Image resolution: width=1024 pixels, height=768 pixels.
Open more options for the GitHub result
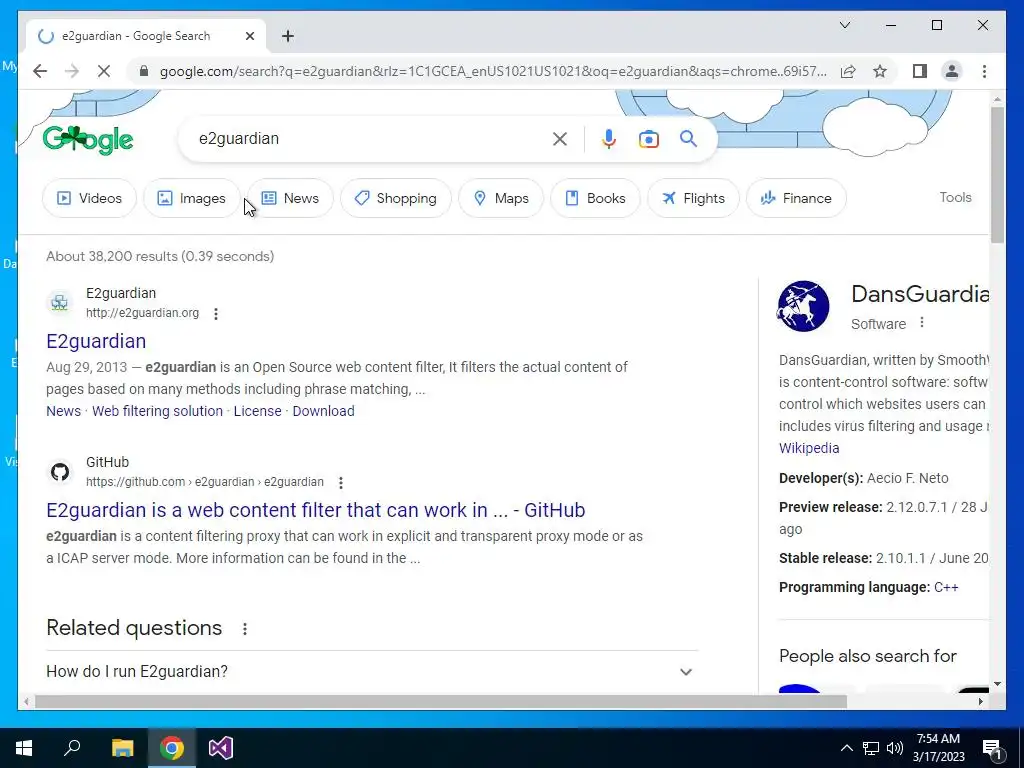(x=340, y=483)
